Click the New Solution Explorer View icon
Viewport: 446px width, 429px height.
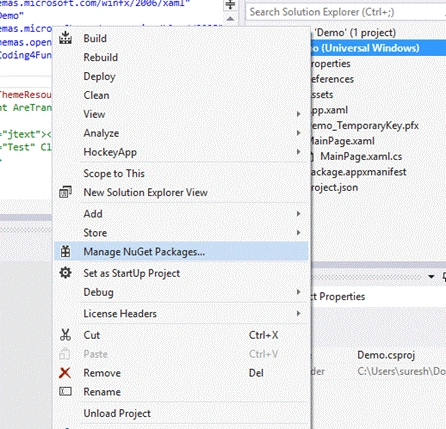(x=65, y=192)
